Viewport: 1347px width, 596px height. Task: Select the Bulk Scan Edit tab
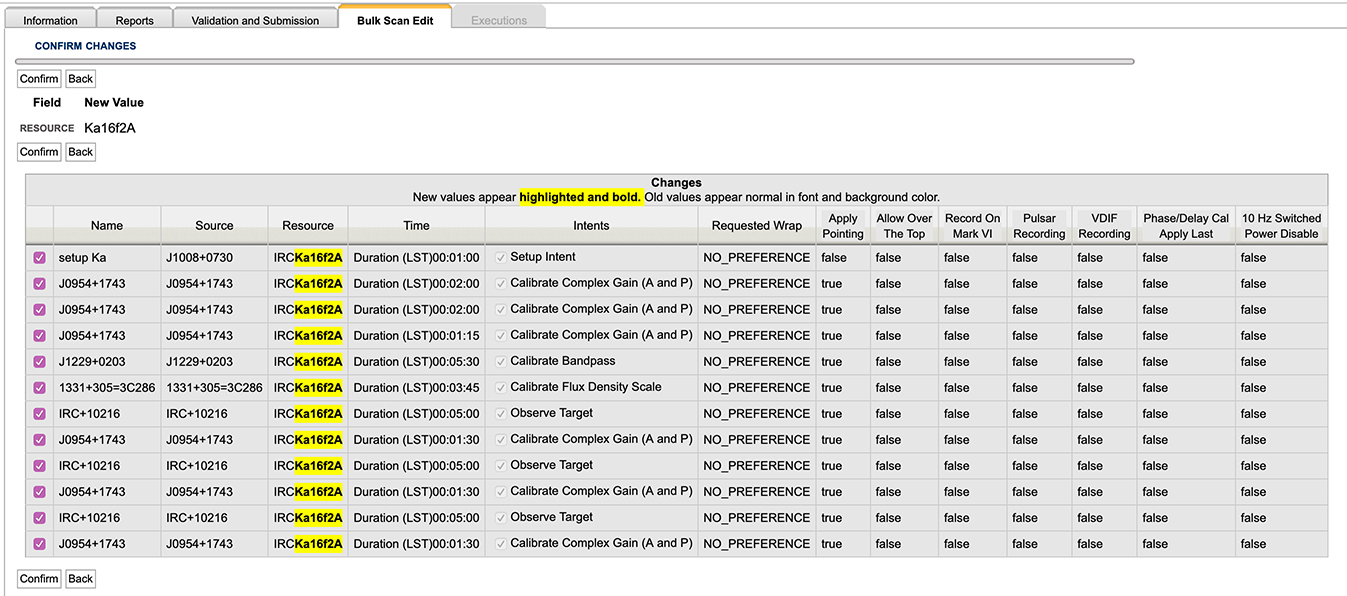[x=395, y=20]
